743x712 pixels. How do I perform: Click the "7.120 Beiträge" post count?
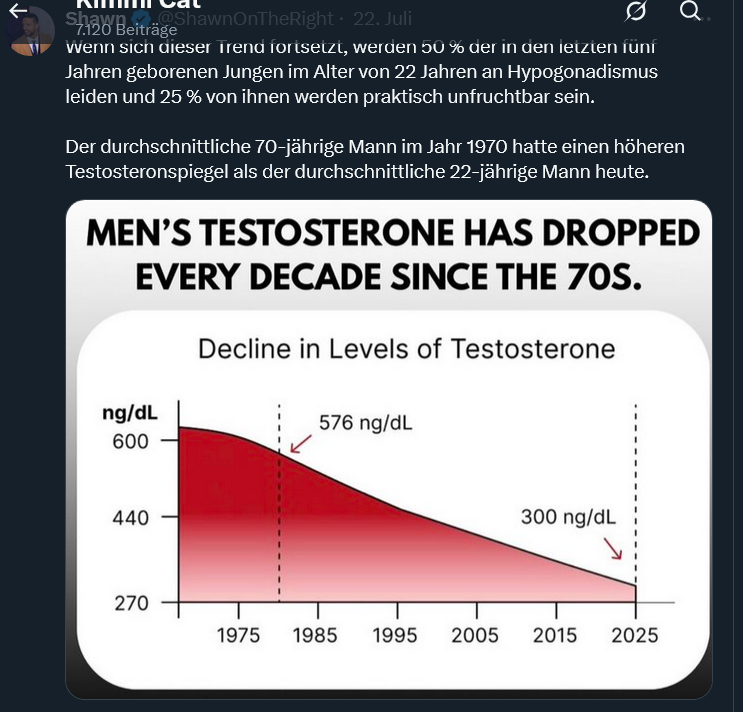[x=126, y=30]
